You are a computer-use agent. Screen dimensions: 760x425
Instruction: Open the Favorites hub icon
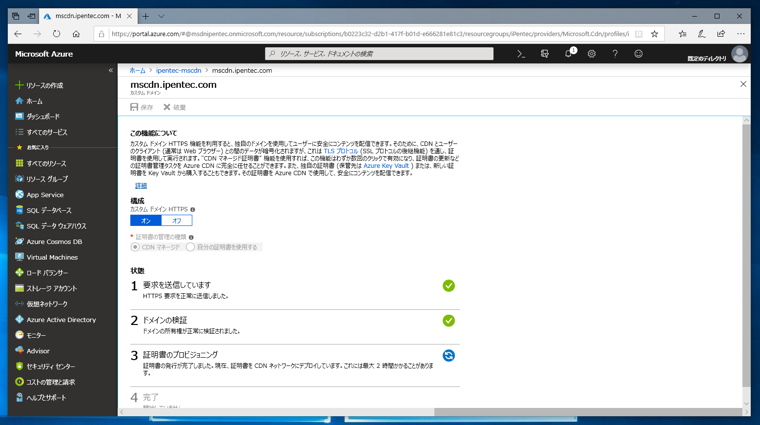(682, 34)
